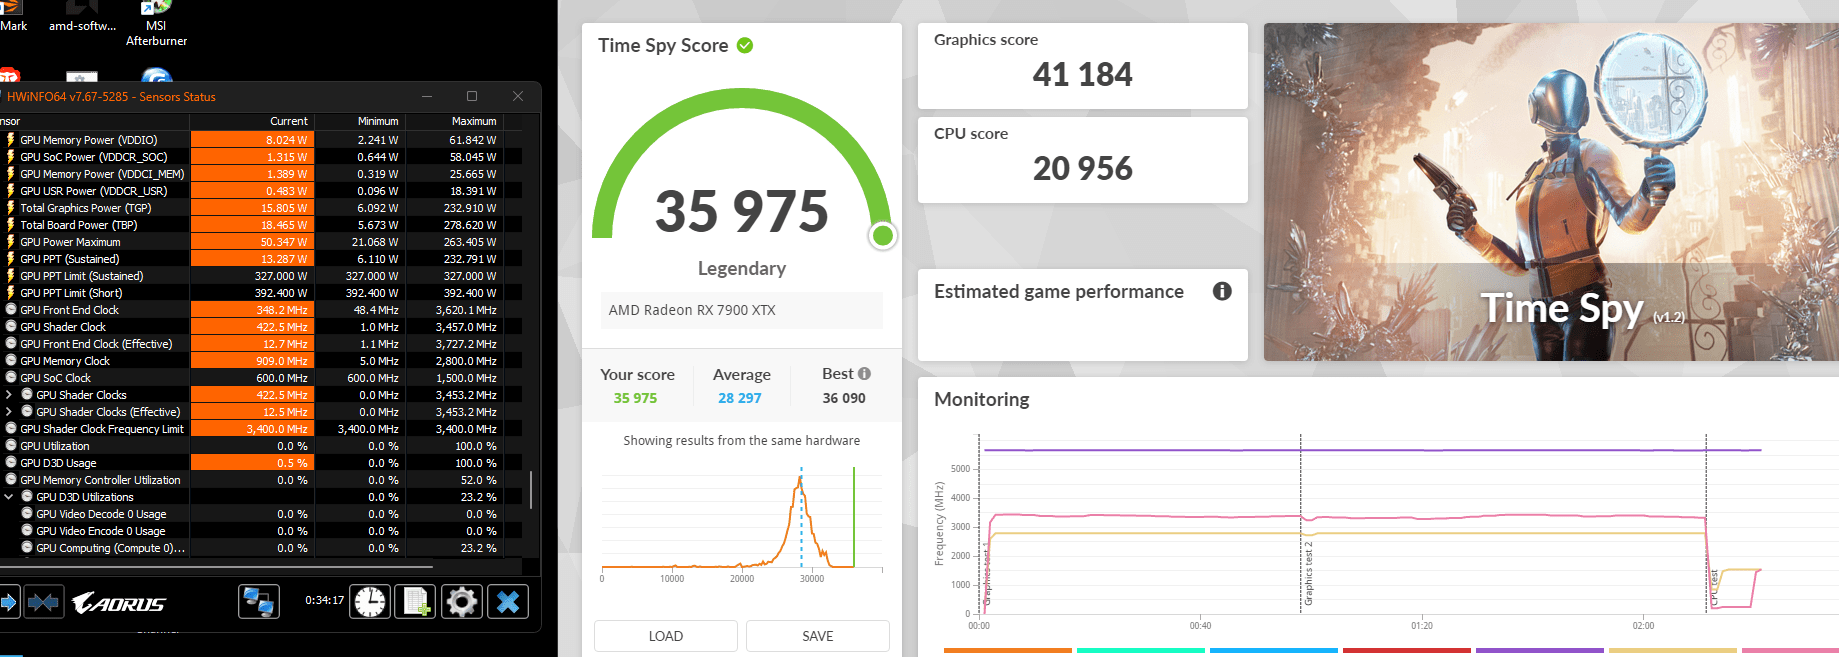
Task: Click the 0:34:17 elapsed time in HWiNFO
Action: [x=325, y=600]
